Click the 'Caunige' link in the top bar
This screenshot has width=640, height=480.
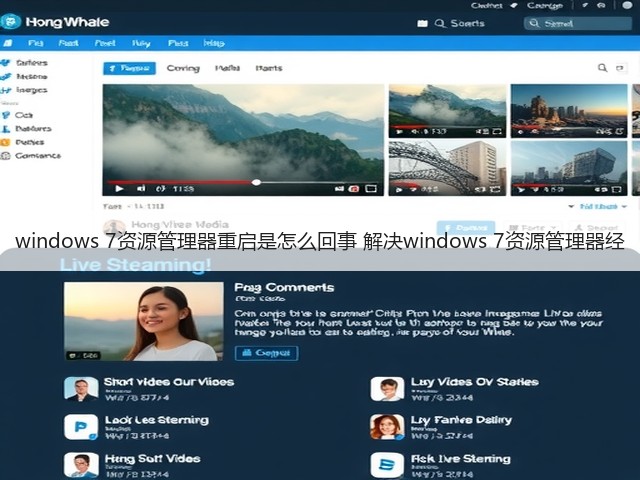tap(545, 5)
